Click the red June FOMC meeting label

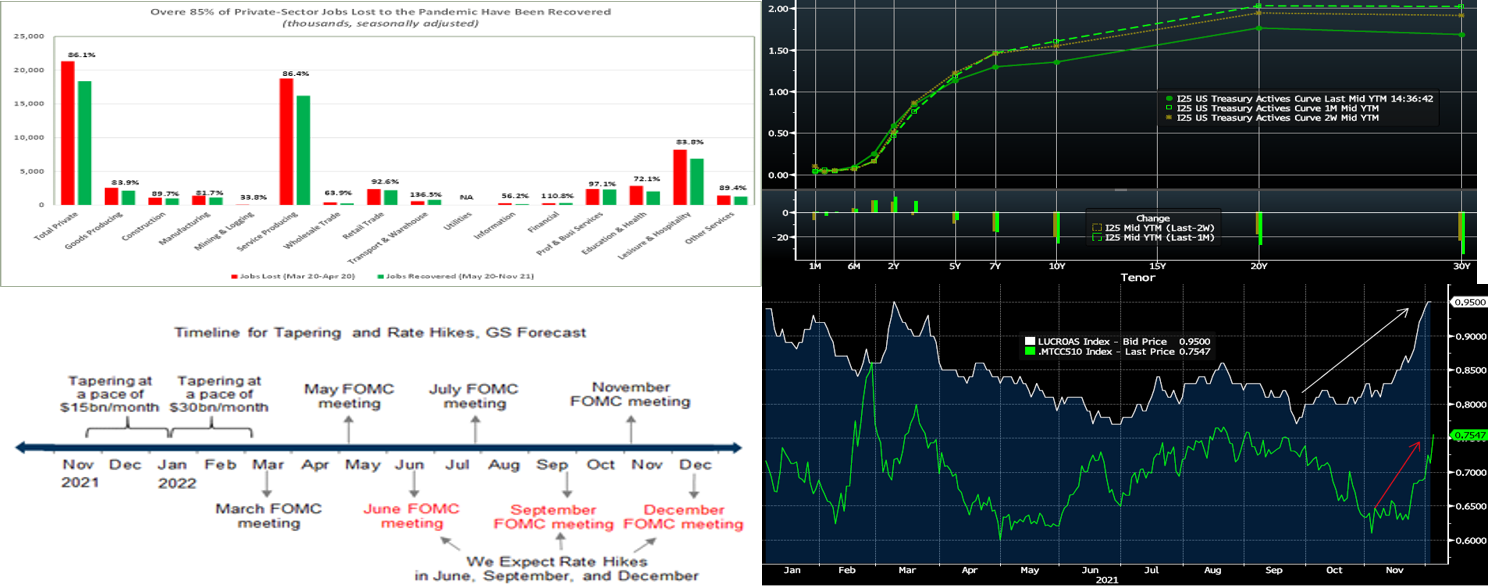pos(412,516)
